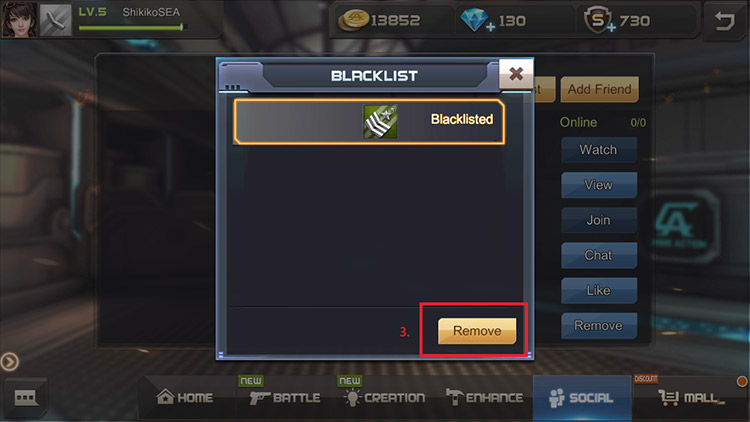
Task: Close the Blacklist dialog
Action: click(x=516, y=74)
